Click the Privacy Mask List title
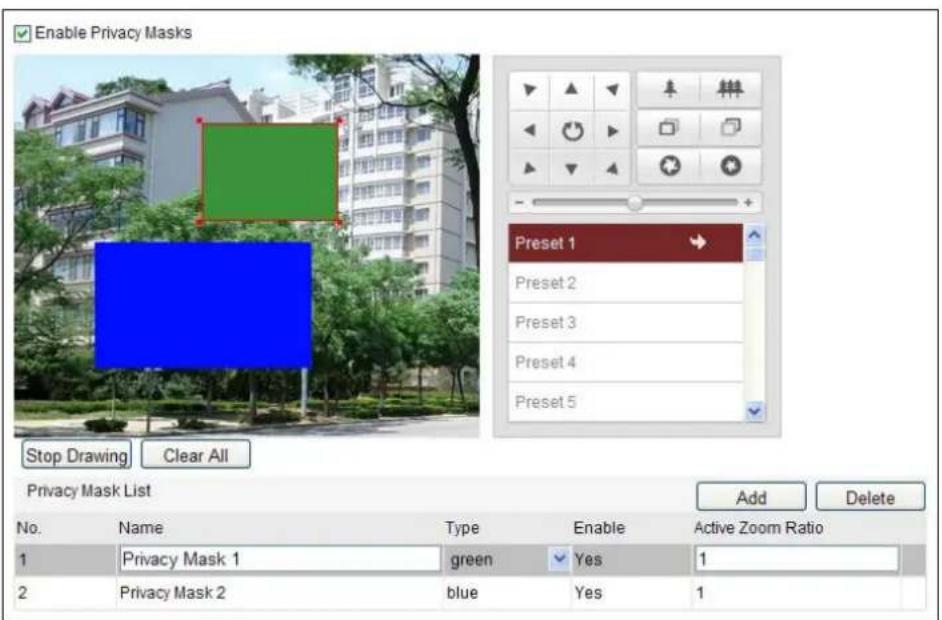Viewport: 942px width, 620px height. tap(89, 491)
